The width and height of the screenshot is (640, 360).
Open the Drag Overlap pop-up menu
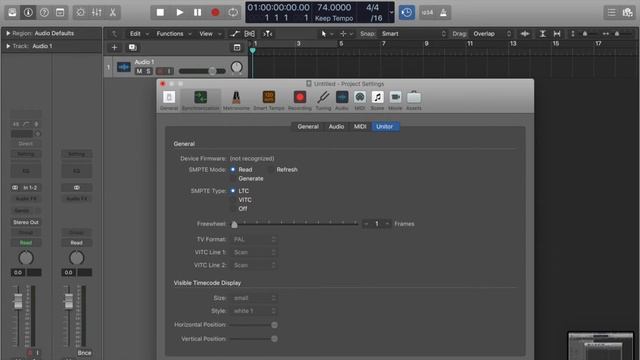tap(492, 33)
